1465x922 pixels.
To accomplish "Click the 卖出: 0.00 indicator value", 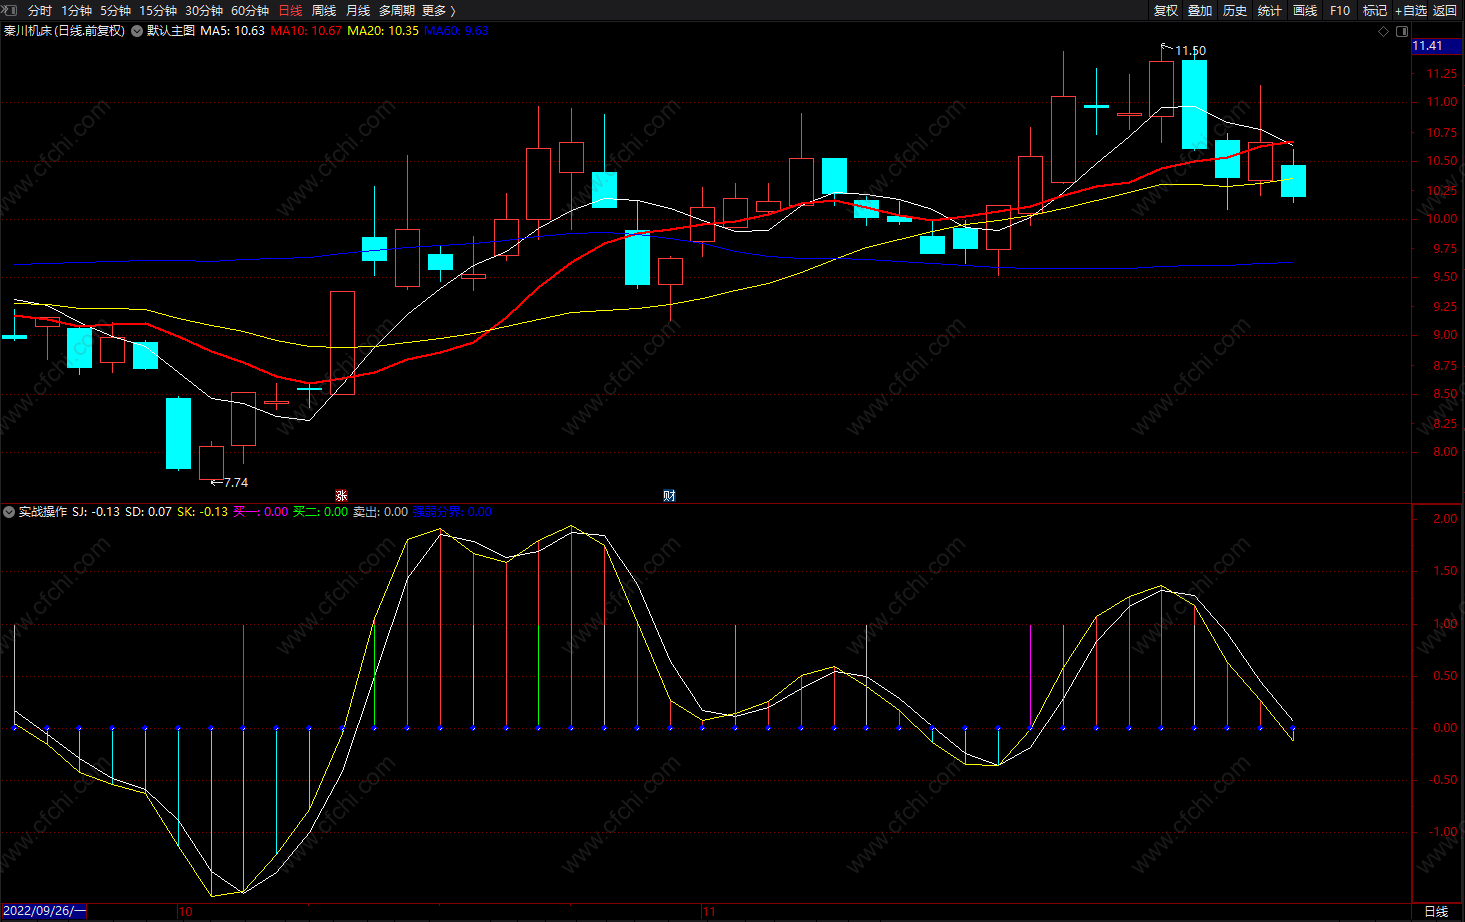I will 380,512.
